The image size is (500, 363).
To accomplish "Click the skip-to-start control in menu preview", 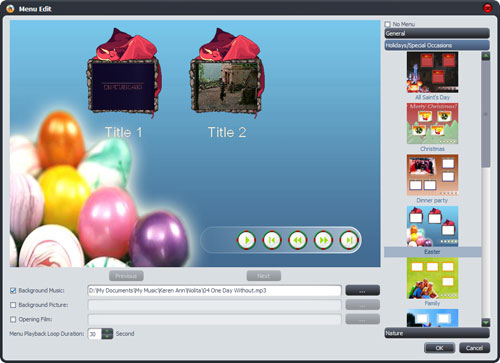I will click(x=272, y=240).
